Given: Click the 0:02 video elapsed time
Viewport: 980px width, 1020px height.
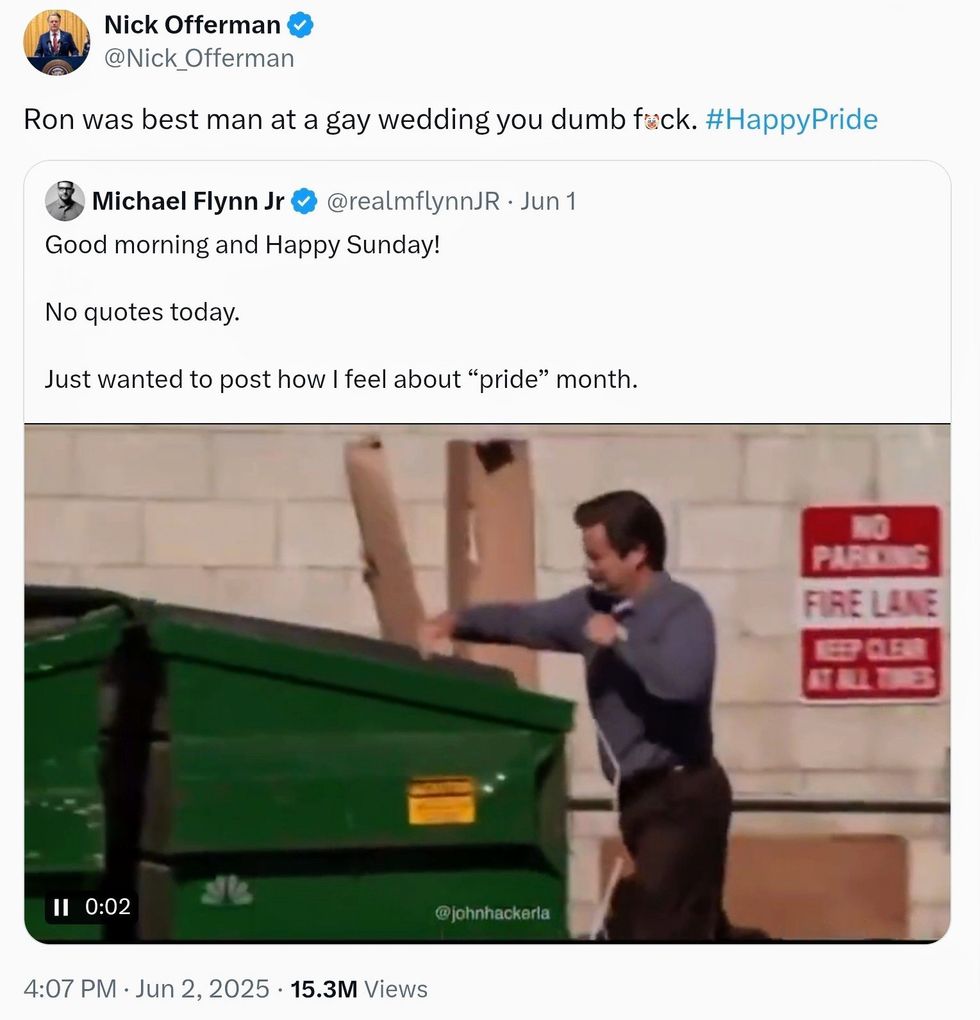Looking at the screenshot, I should pyautogui.click(x=108, y=907).
